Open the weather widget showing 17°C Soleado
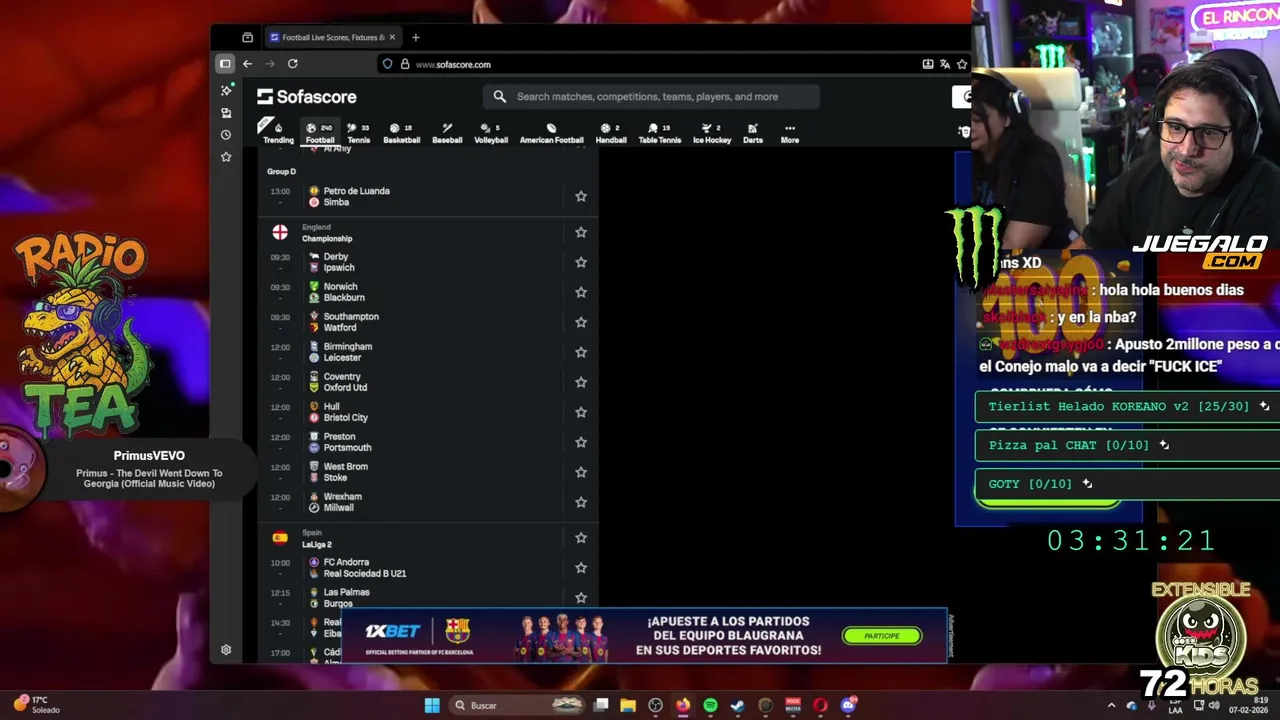1280x720 pixels. click(x=36, y=705)
